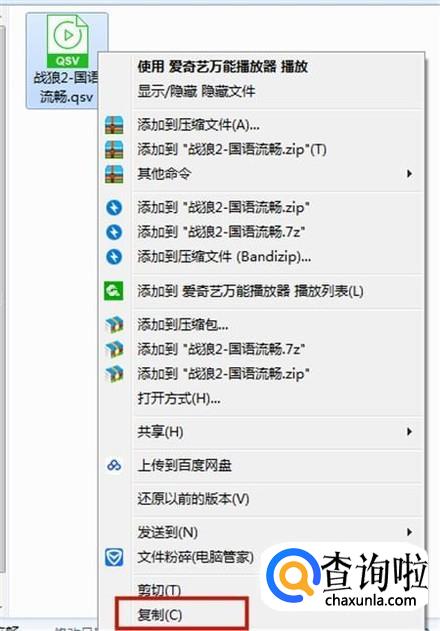Select 剪切(T) menu entry

tap(159, 590)
